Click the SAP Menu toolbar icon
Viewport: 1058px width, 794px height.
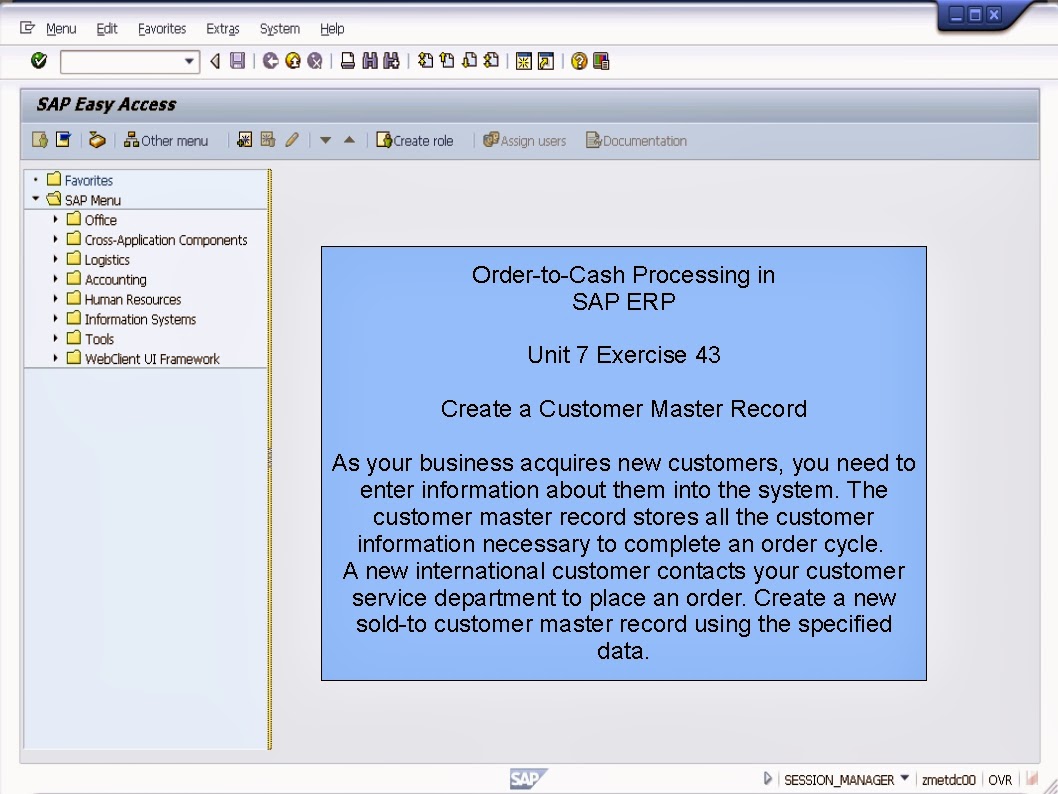(63, 140)
